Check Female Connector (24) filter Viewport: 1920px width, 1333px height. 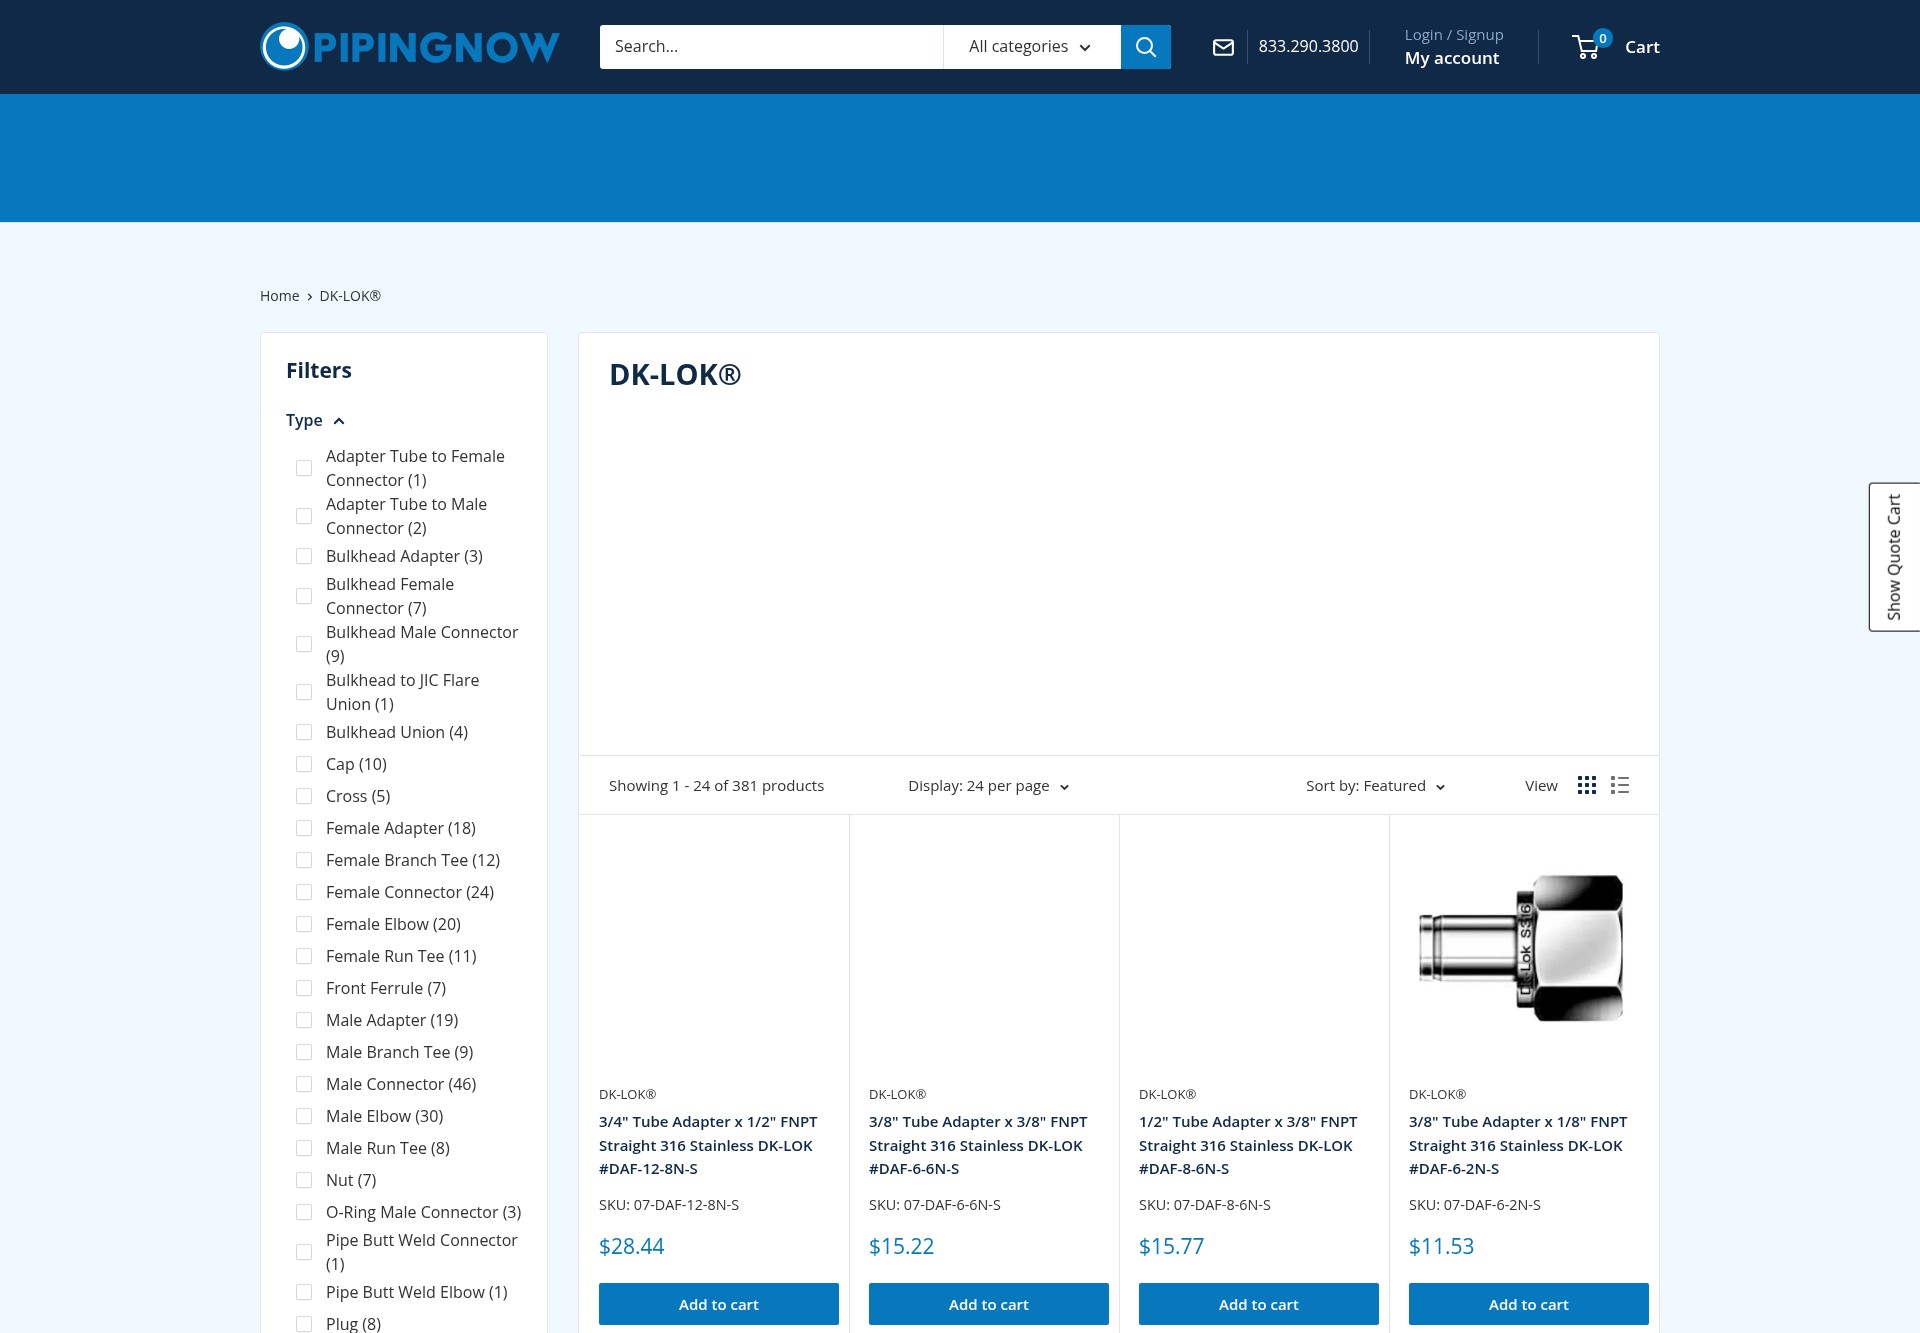pyautogui.click(x=304, y=892)
